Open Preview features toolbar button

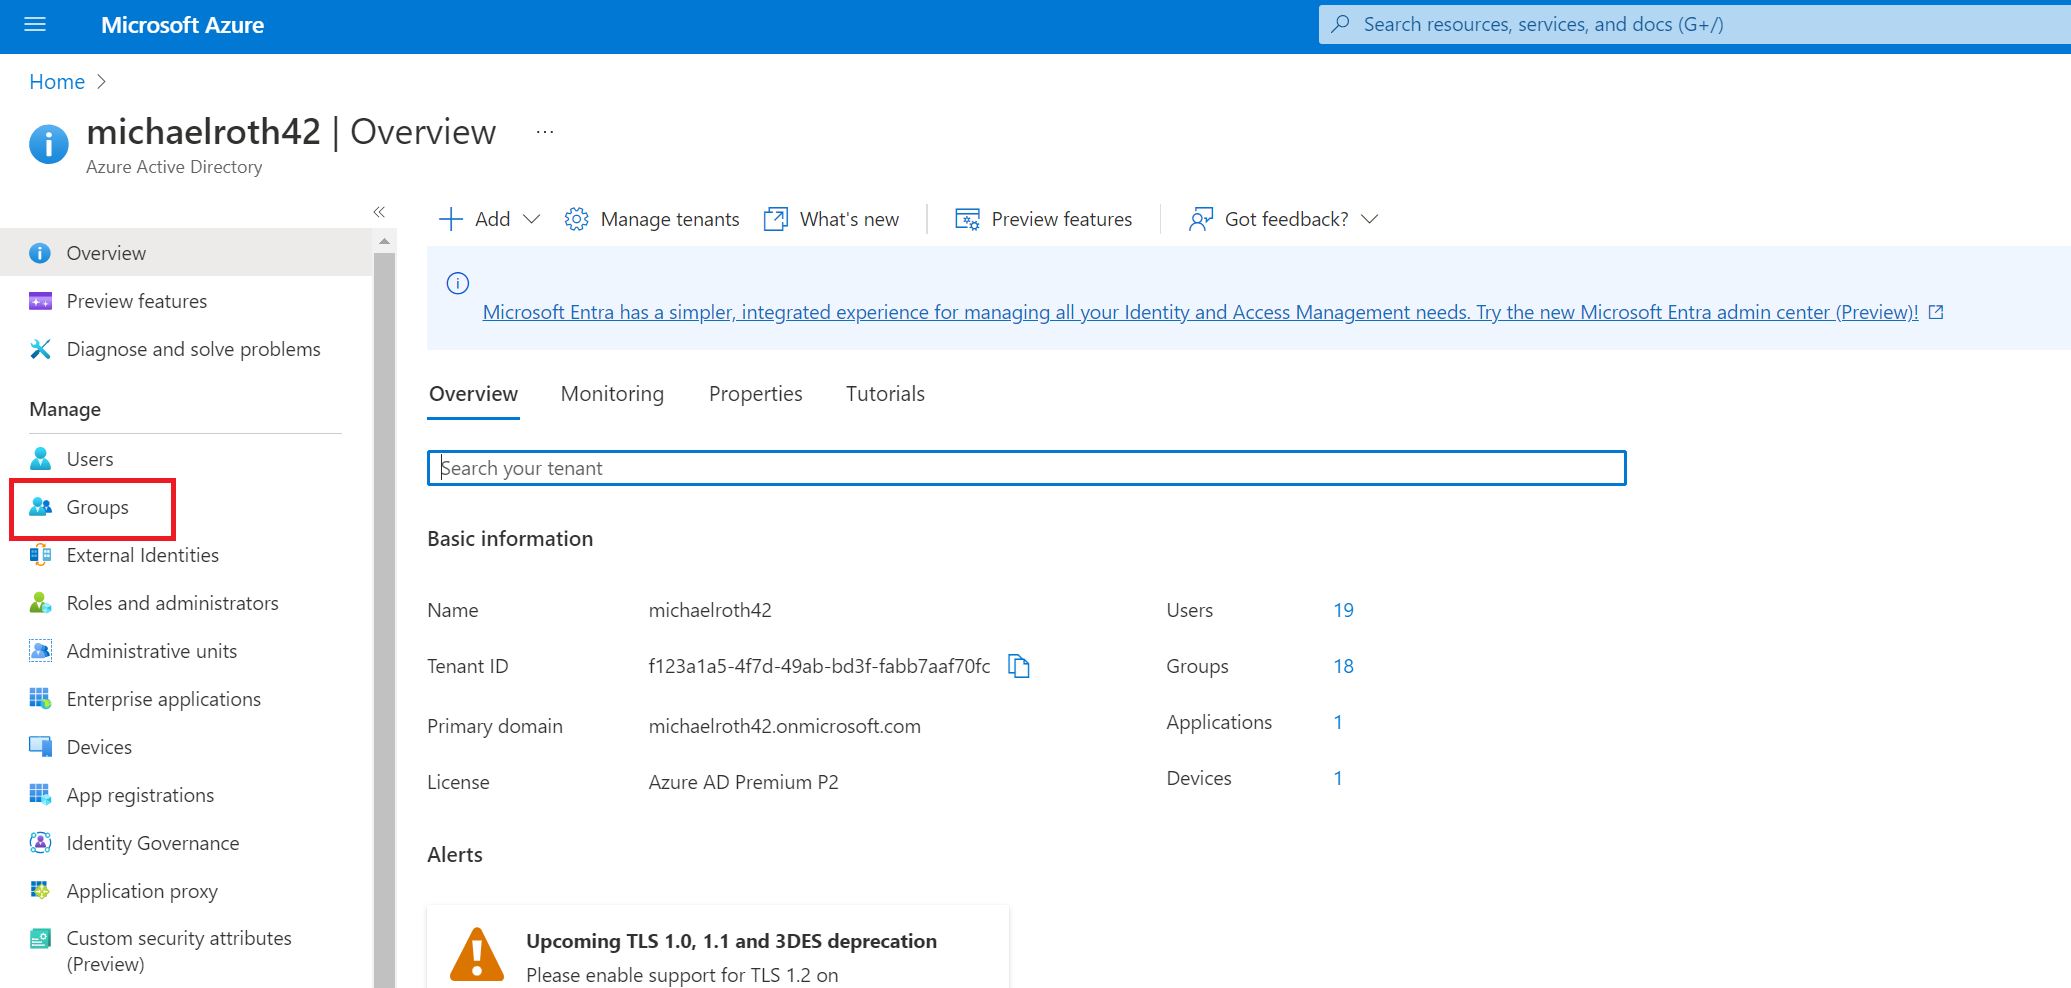pyautogui.click(x=1044, y=219)
